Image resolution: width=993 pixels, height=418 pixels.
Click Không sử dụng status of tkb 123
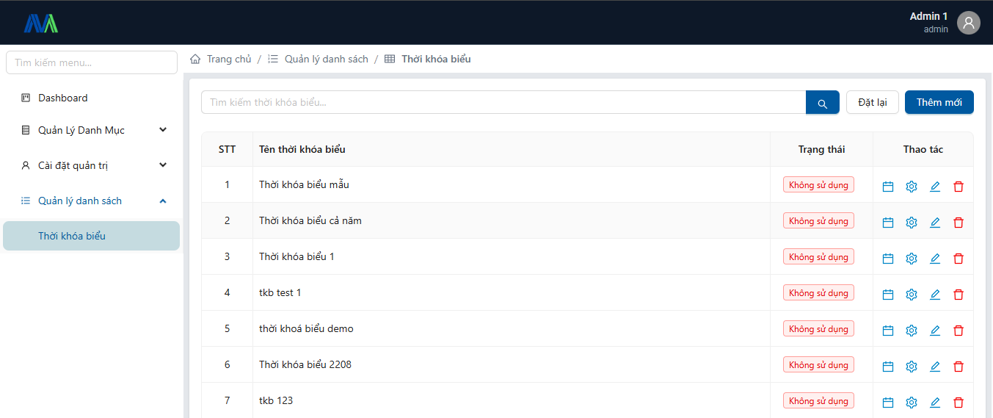coord(819,401)
